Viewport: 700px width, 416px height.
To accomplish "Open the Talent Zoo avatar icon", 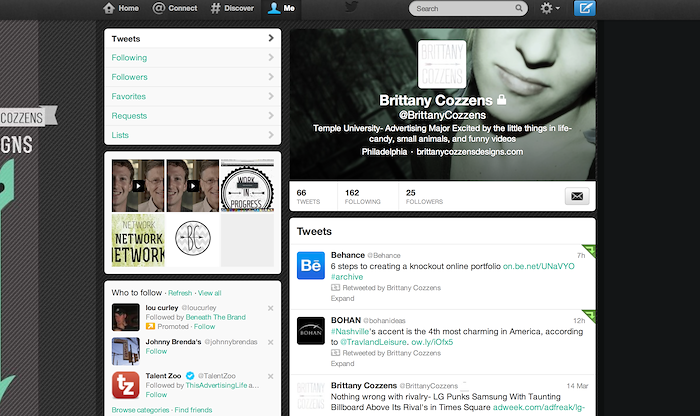I will click(125, 385).
